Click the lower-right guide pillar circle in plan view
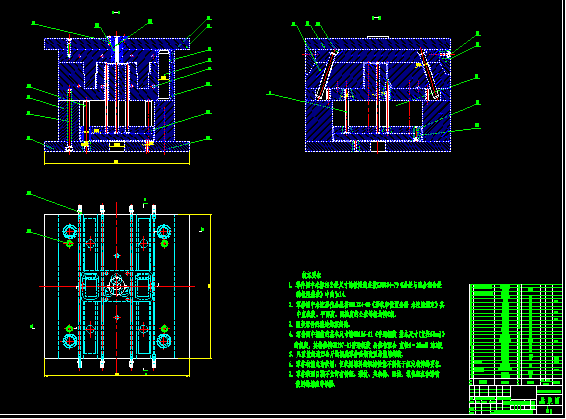 pyautogui.click(x=164, y=341)
